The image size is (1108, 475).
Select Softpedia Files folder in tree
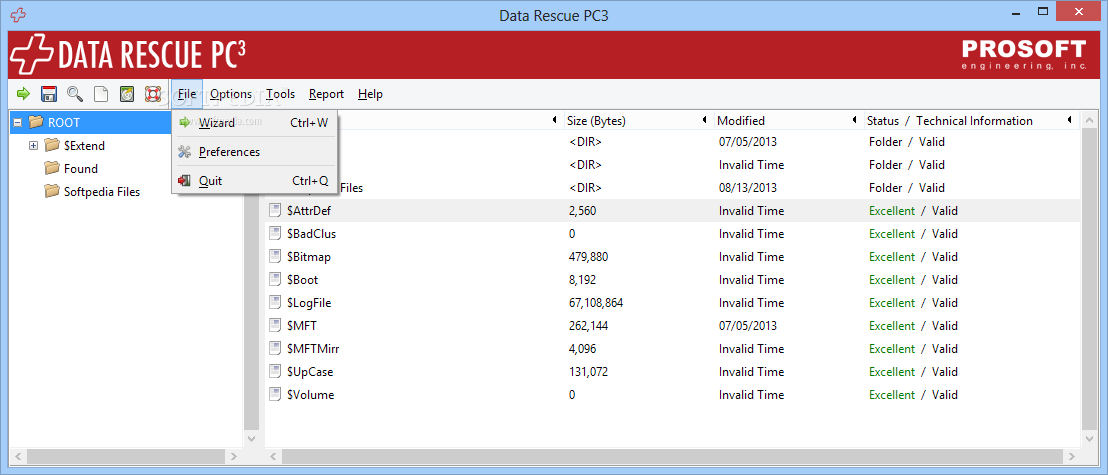tap(102, 192)
